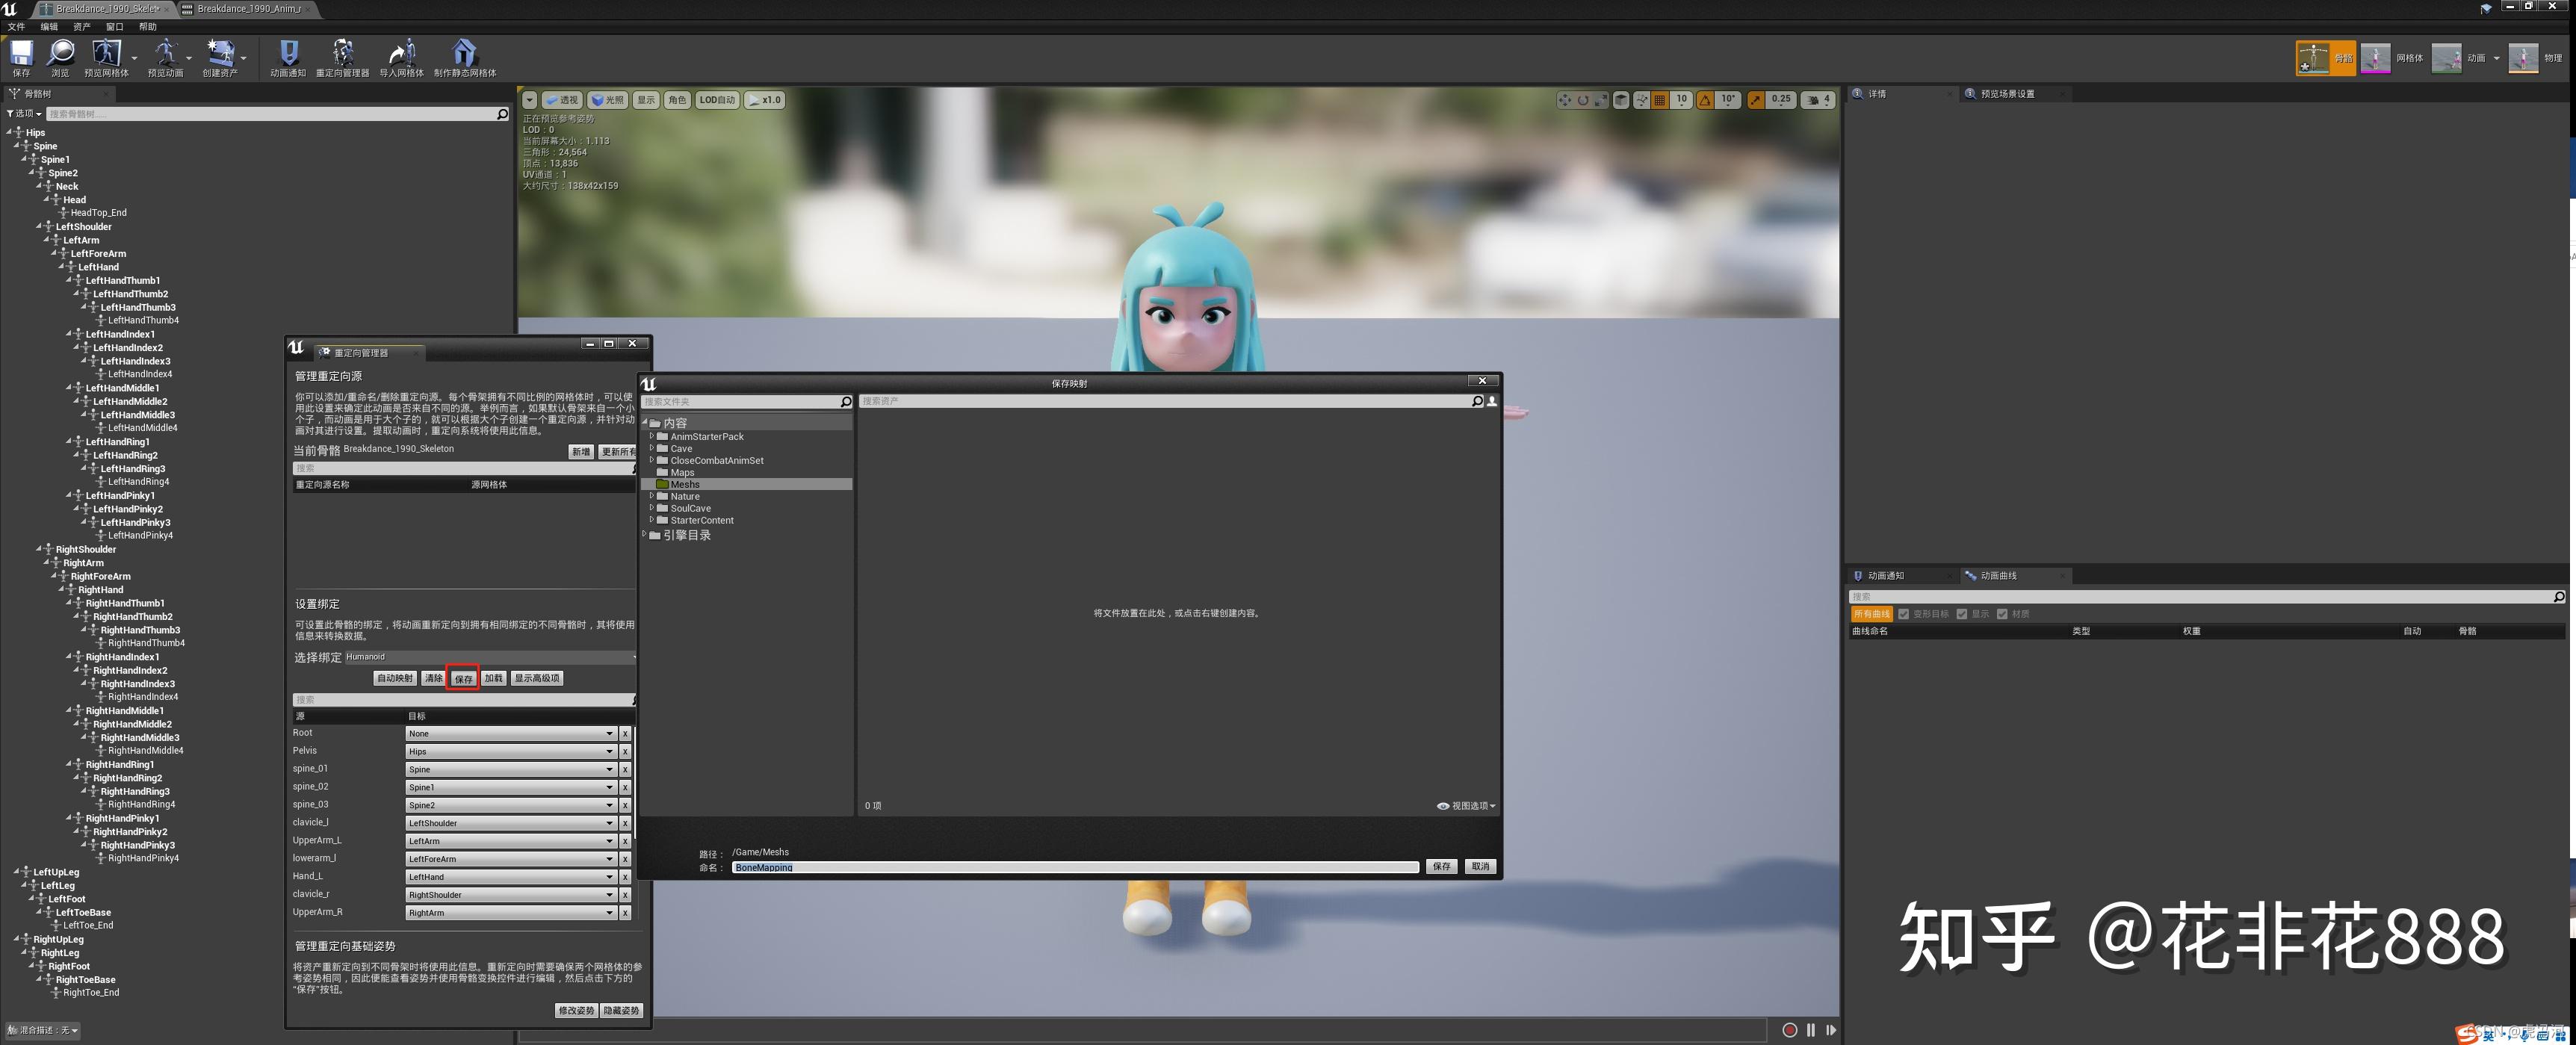
Task: Open the 视图选项 view options dropdown
Action: (x=1467, y=805)
